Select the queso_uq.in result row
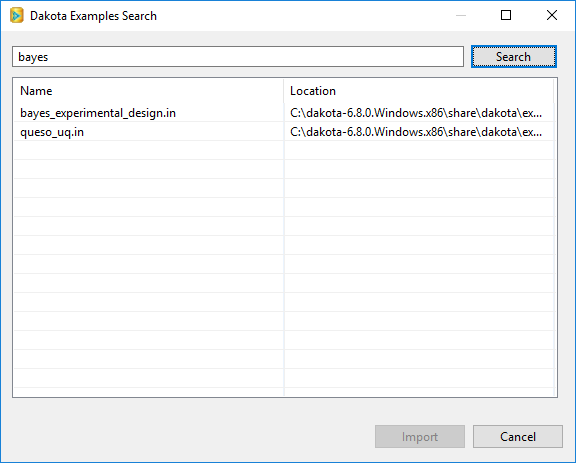 [284, 132]
